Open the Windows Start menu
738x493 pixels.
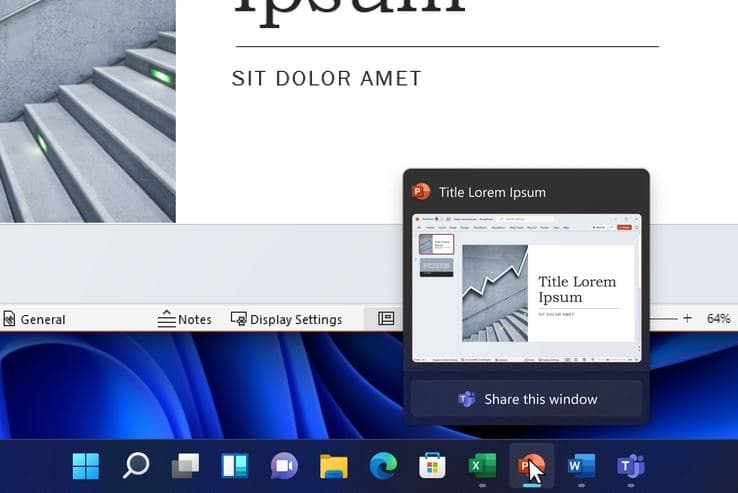(86, 466)
